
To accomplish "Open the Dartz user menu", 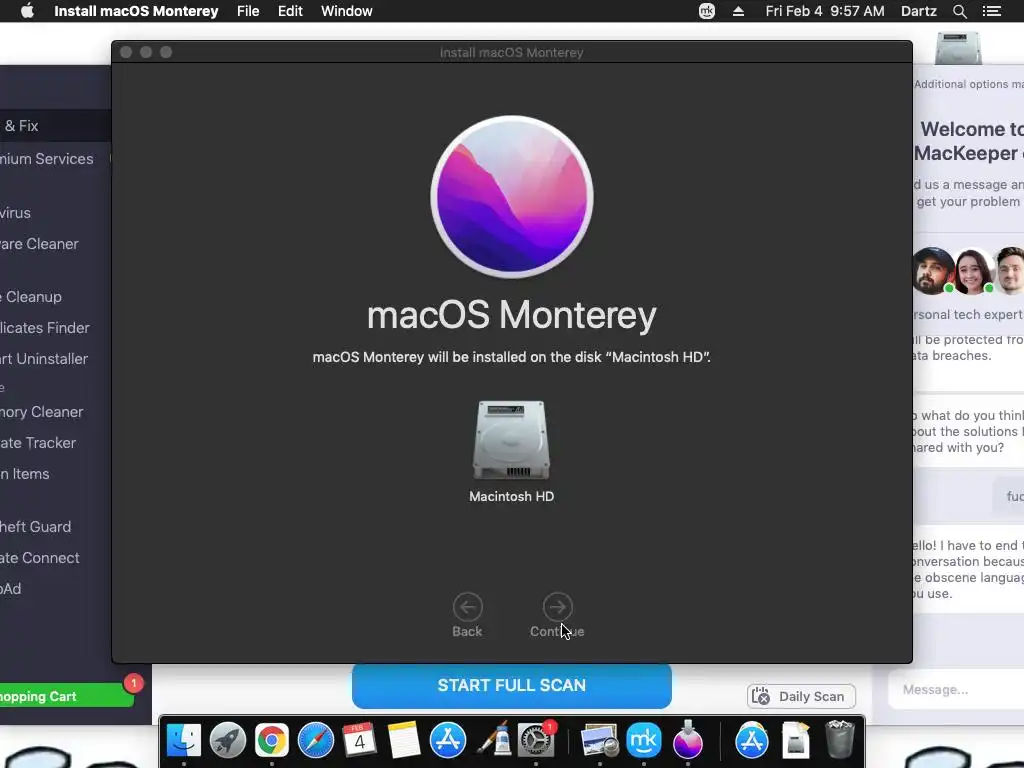I will coord(919,11).
